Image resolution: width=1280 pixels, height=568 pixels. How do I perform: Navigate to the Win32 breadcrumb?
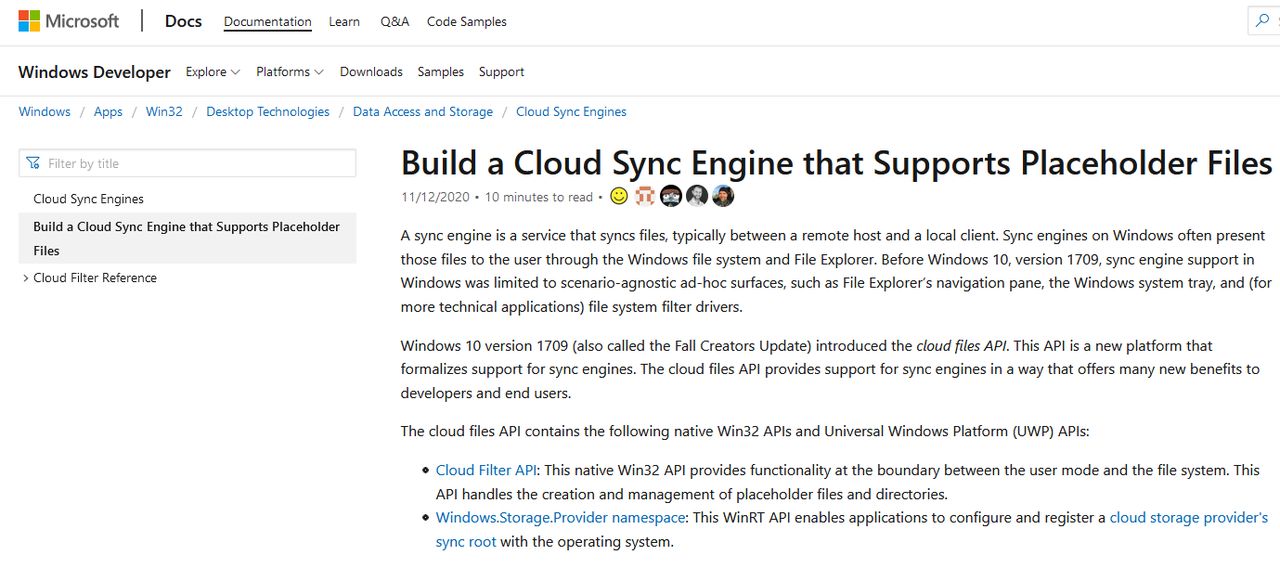[x=164, y=112]
